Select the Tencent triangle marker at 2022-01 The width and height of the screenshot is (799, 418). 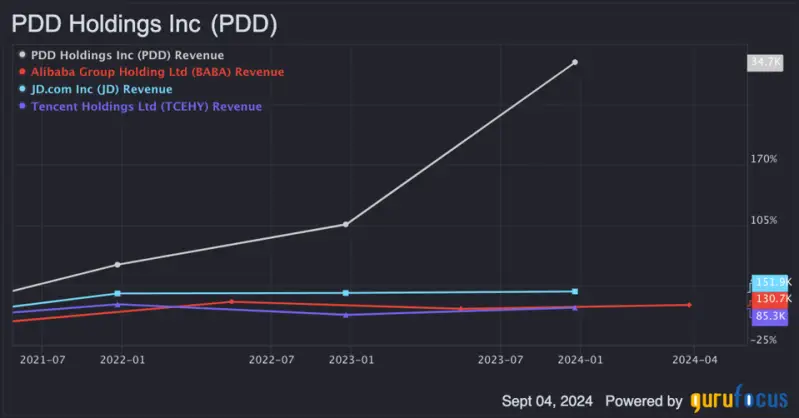(x=118, y=304)
